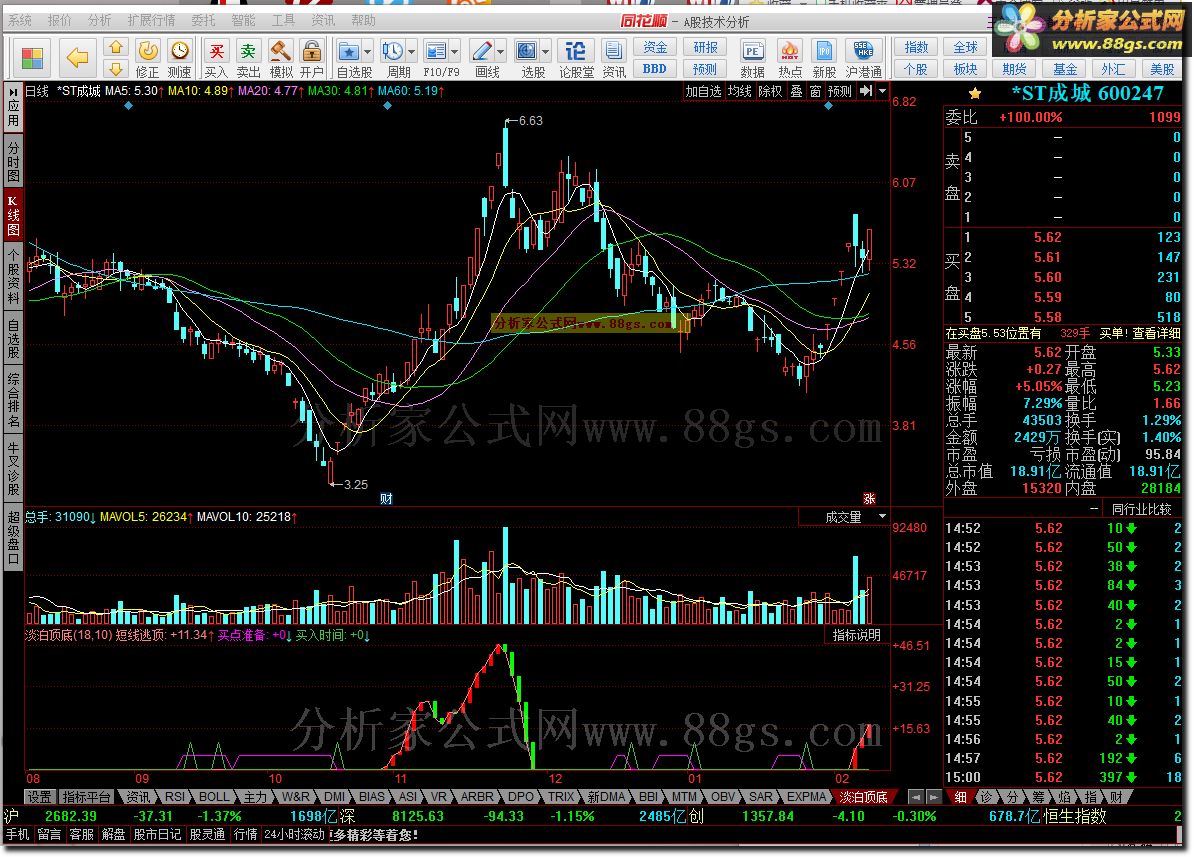Open the 设置 settings button at bottom
The image size is (1194, 857).
tap(40, 797)
